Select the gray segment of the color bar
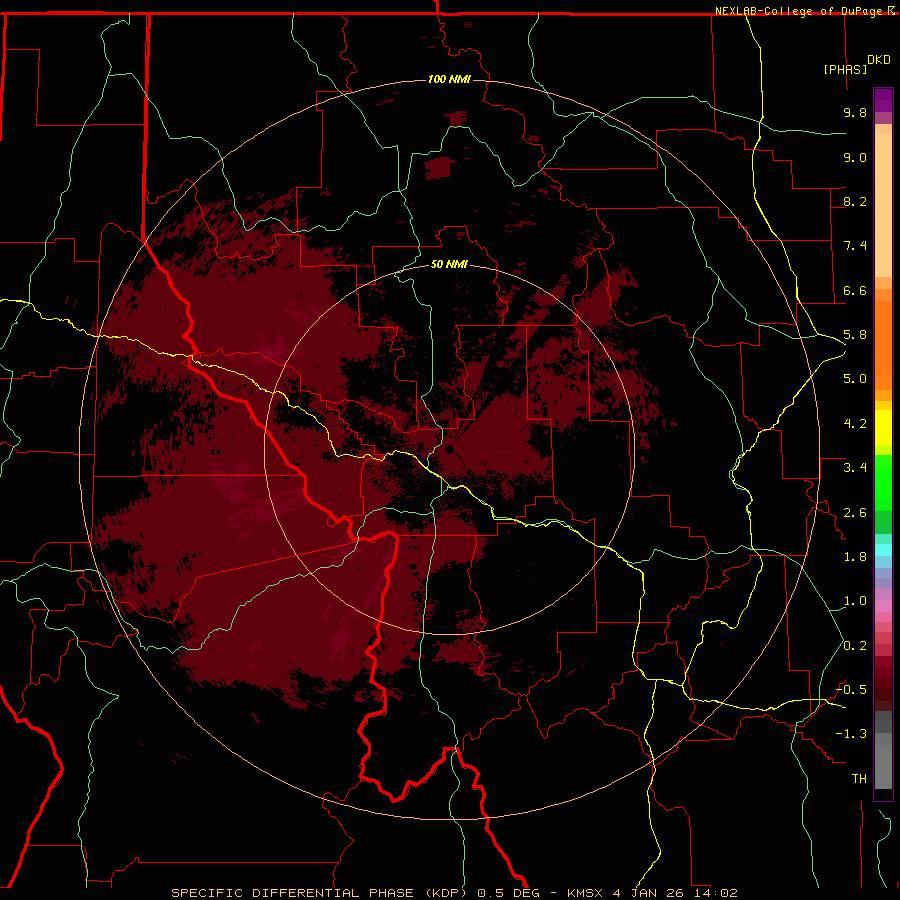 tap(883, 750)
